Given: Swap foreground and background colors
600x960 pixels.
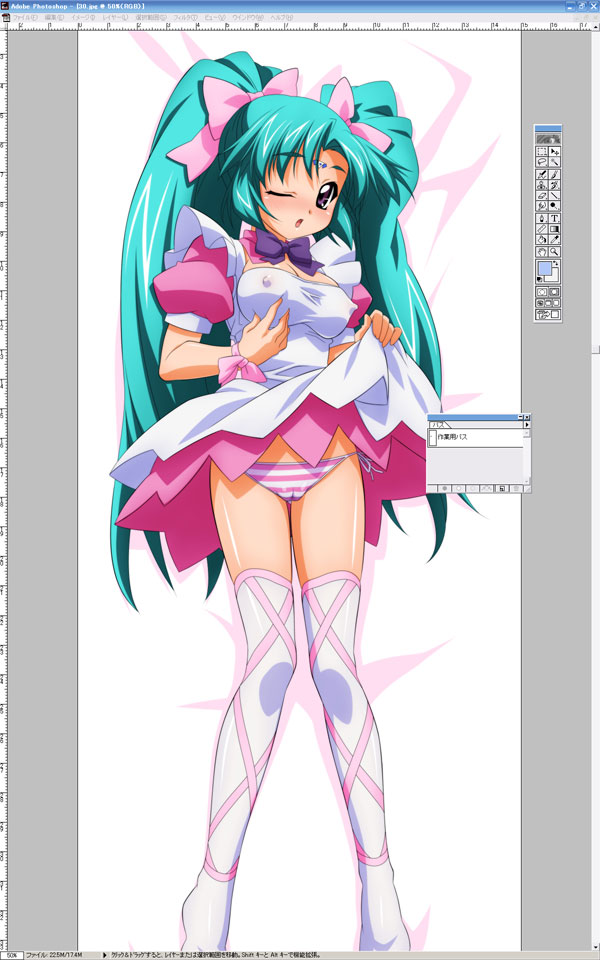Looking at the screenshot, I should click(x=555, y=263).
